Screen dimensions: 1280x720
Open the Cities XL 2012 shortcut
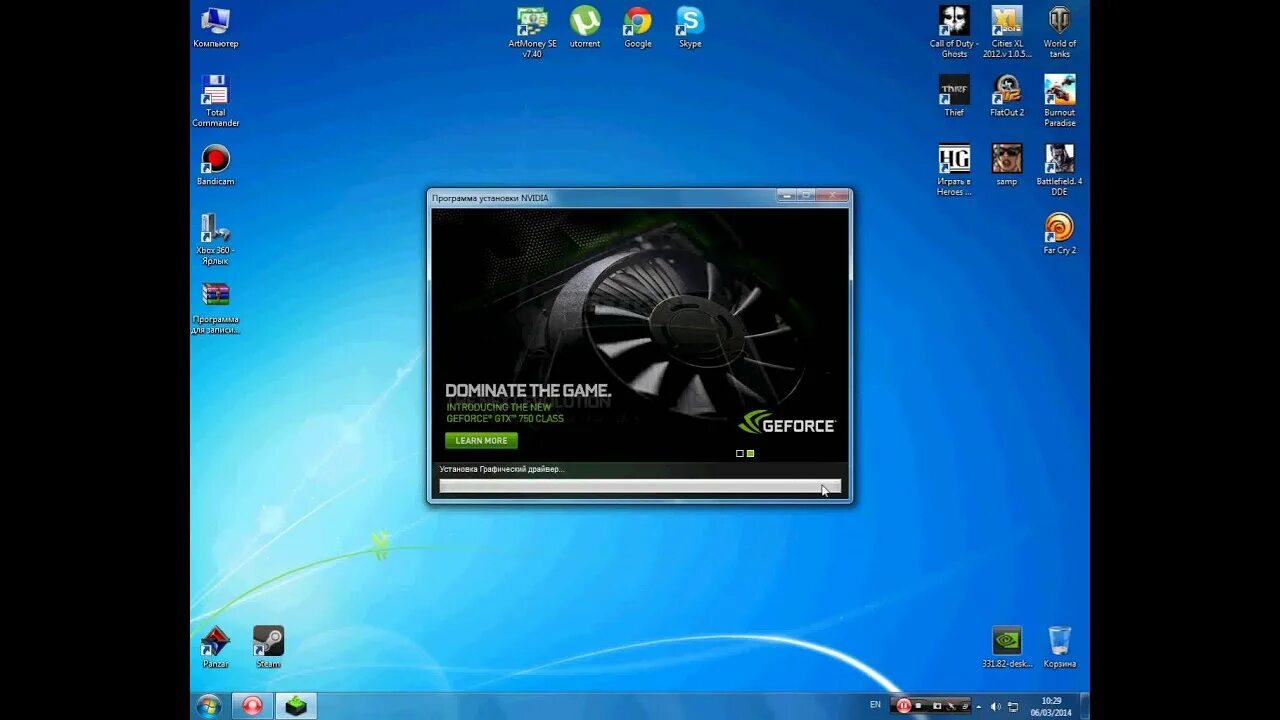click(x=1007, y=32)
